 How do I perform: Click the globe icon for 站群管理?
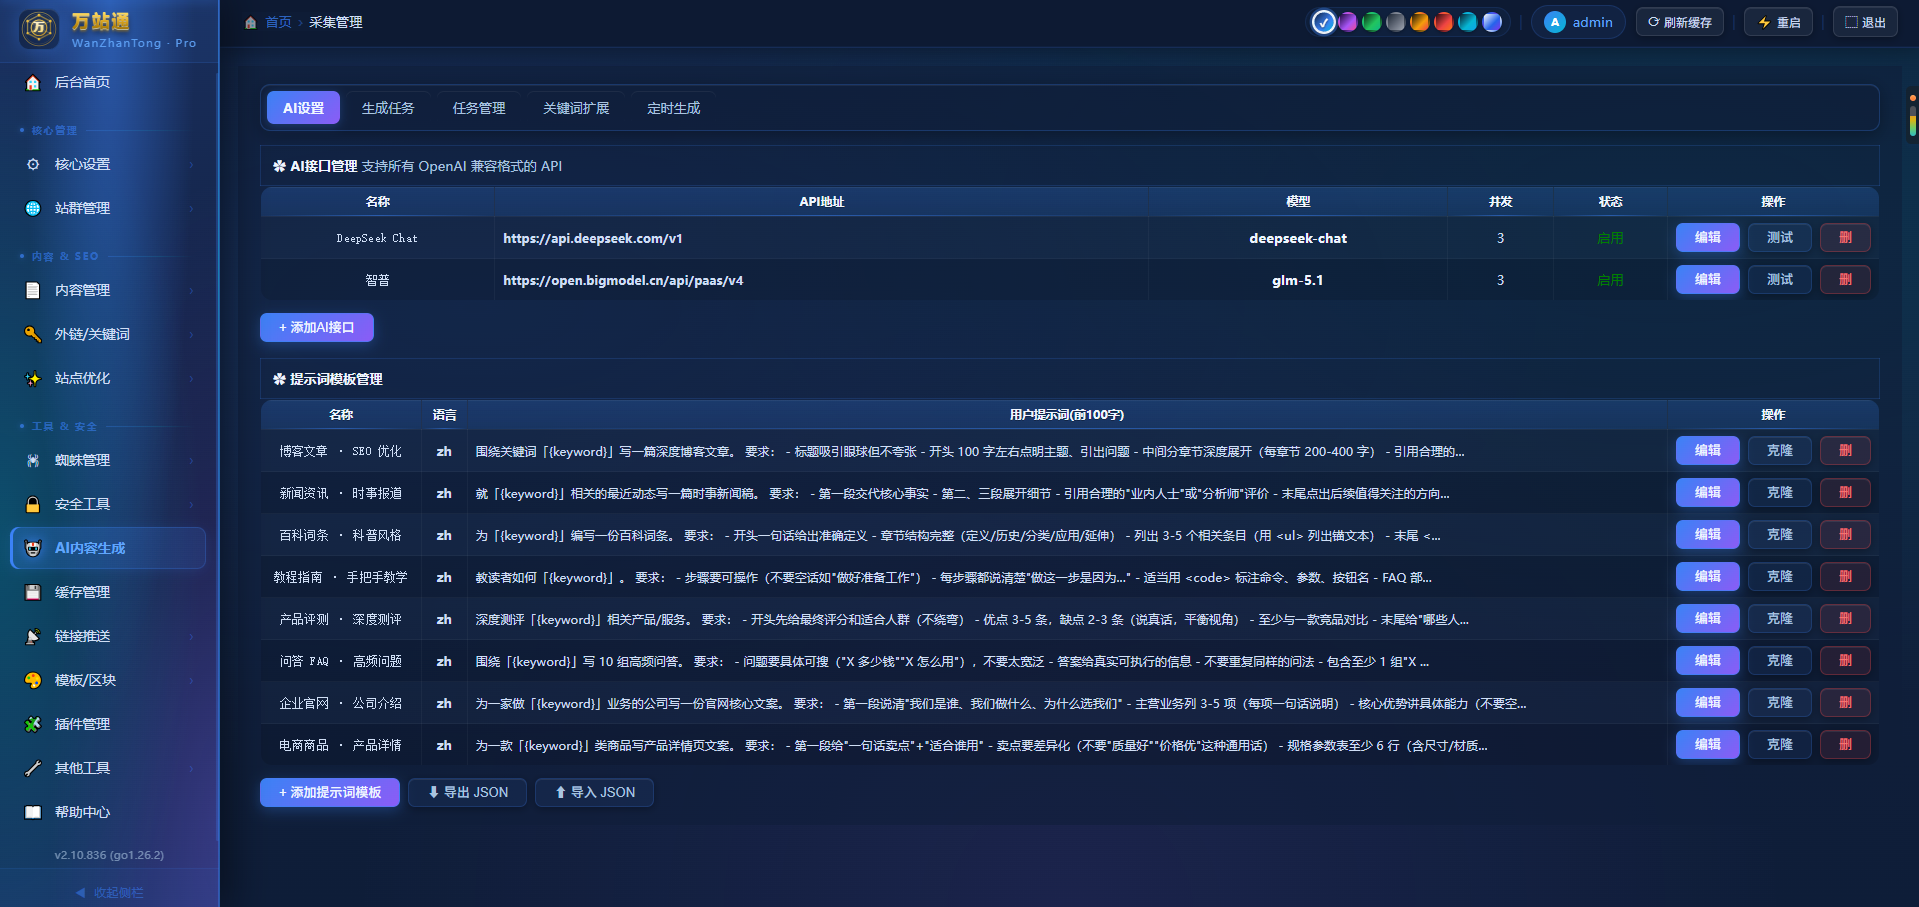click(x=33, y=209)
